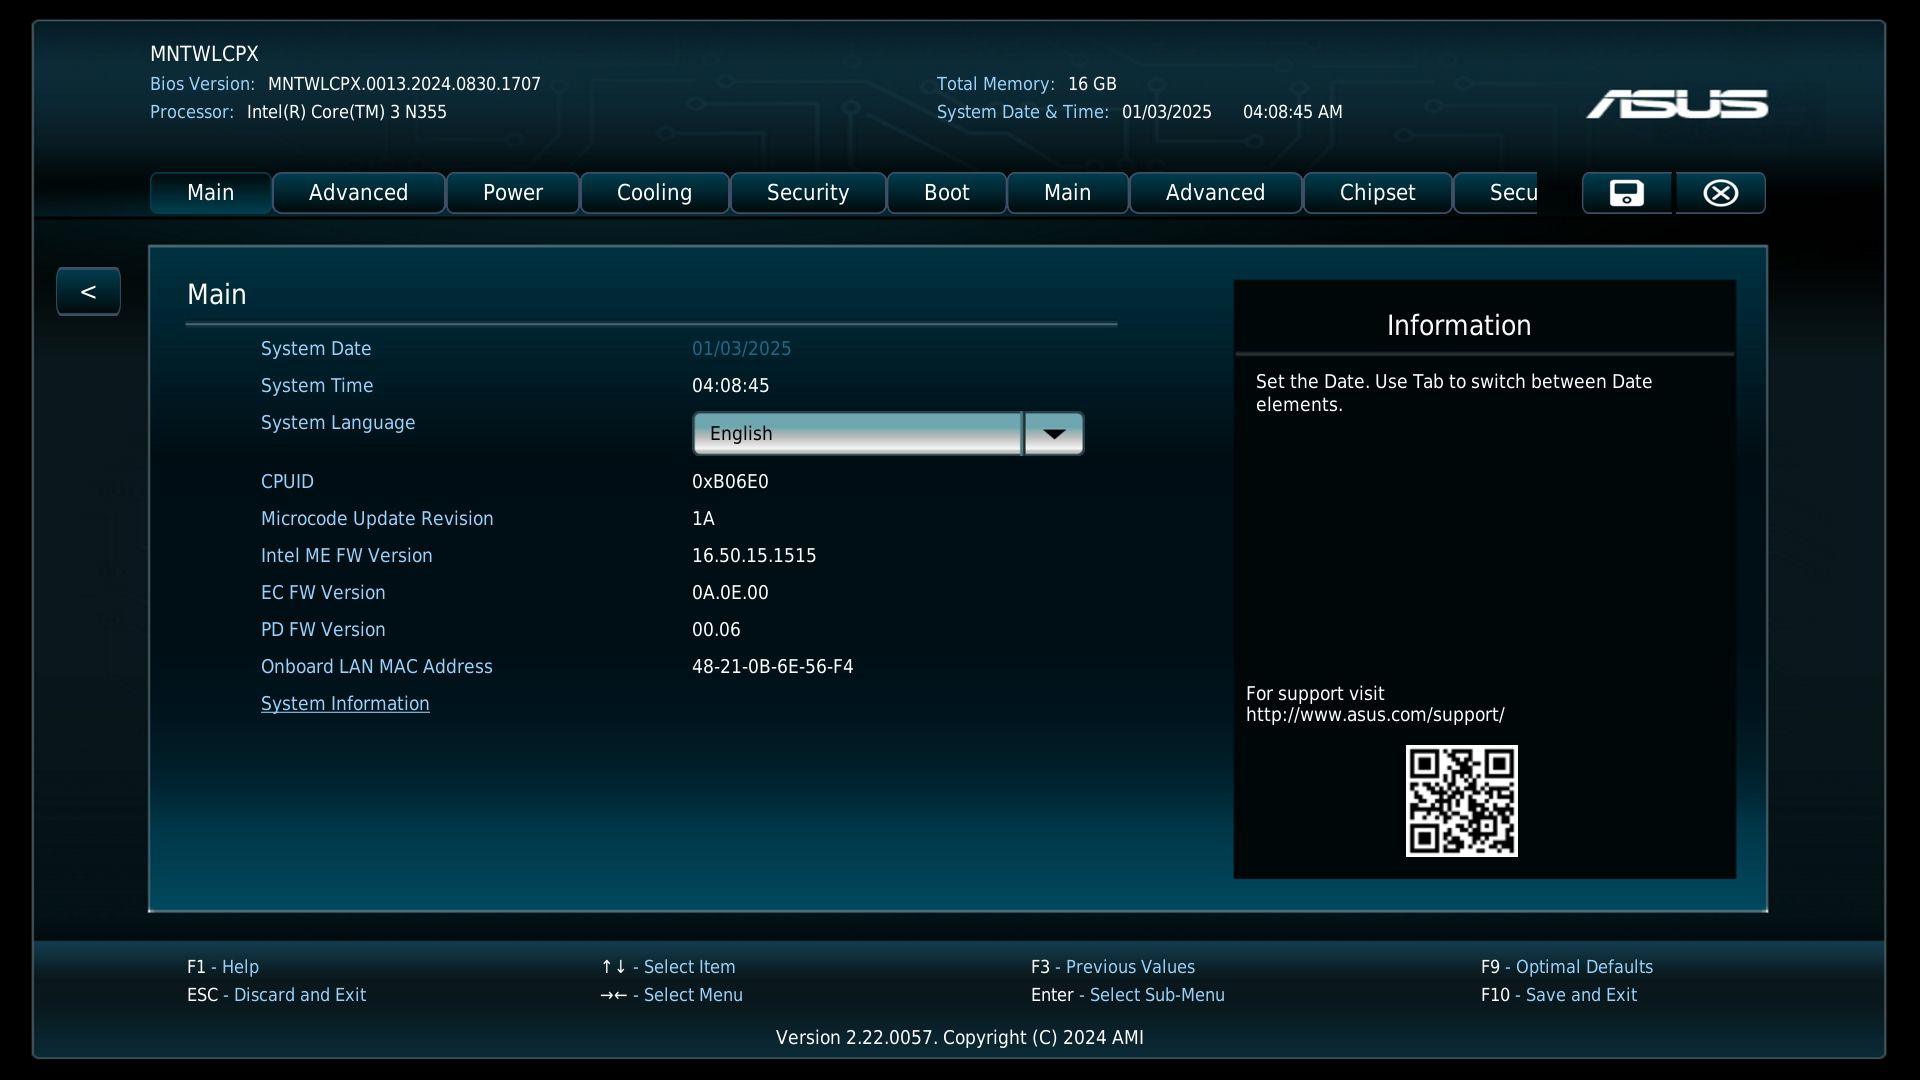Open the System Information link
The height and width of the screenshot is (1080, 1920).
pos(345,704)
